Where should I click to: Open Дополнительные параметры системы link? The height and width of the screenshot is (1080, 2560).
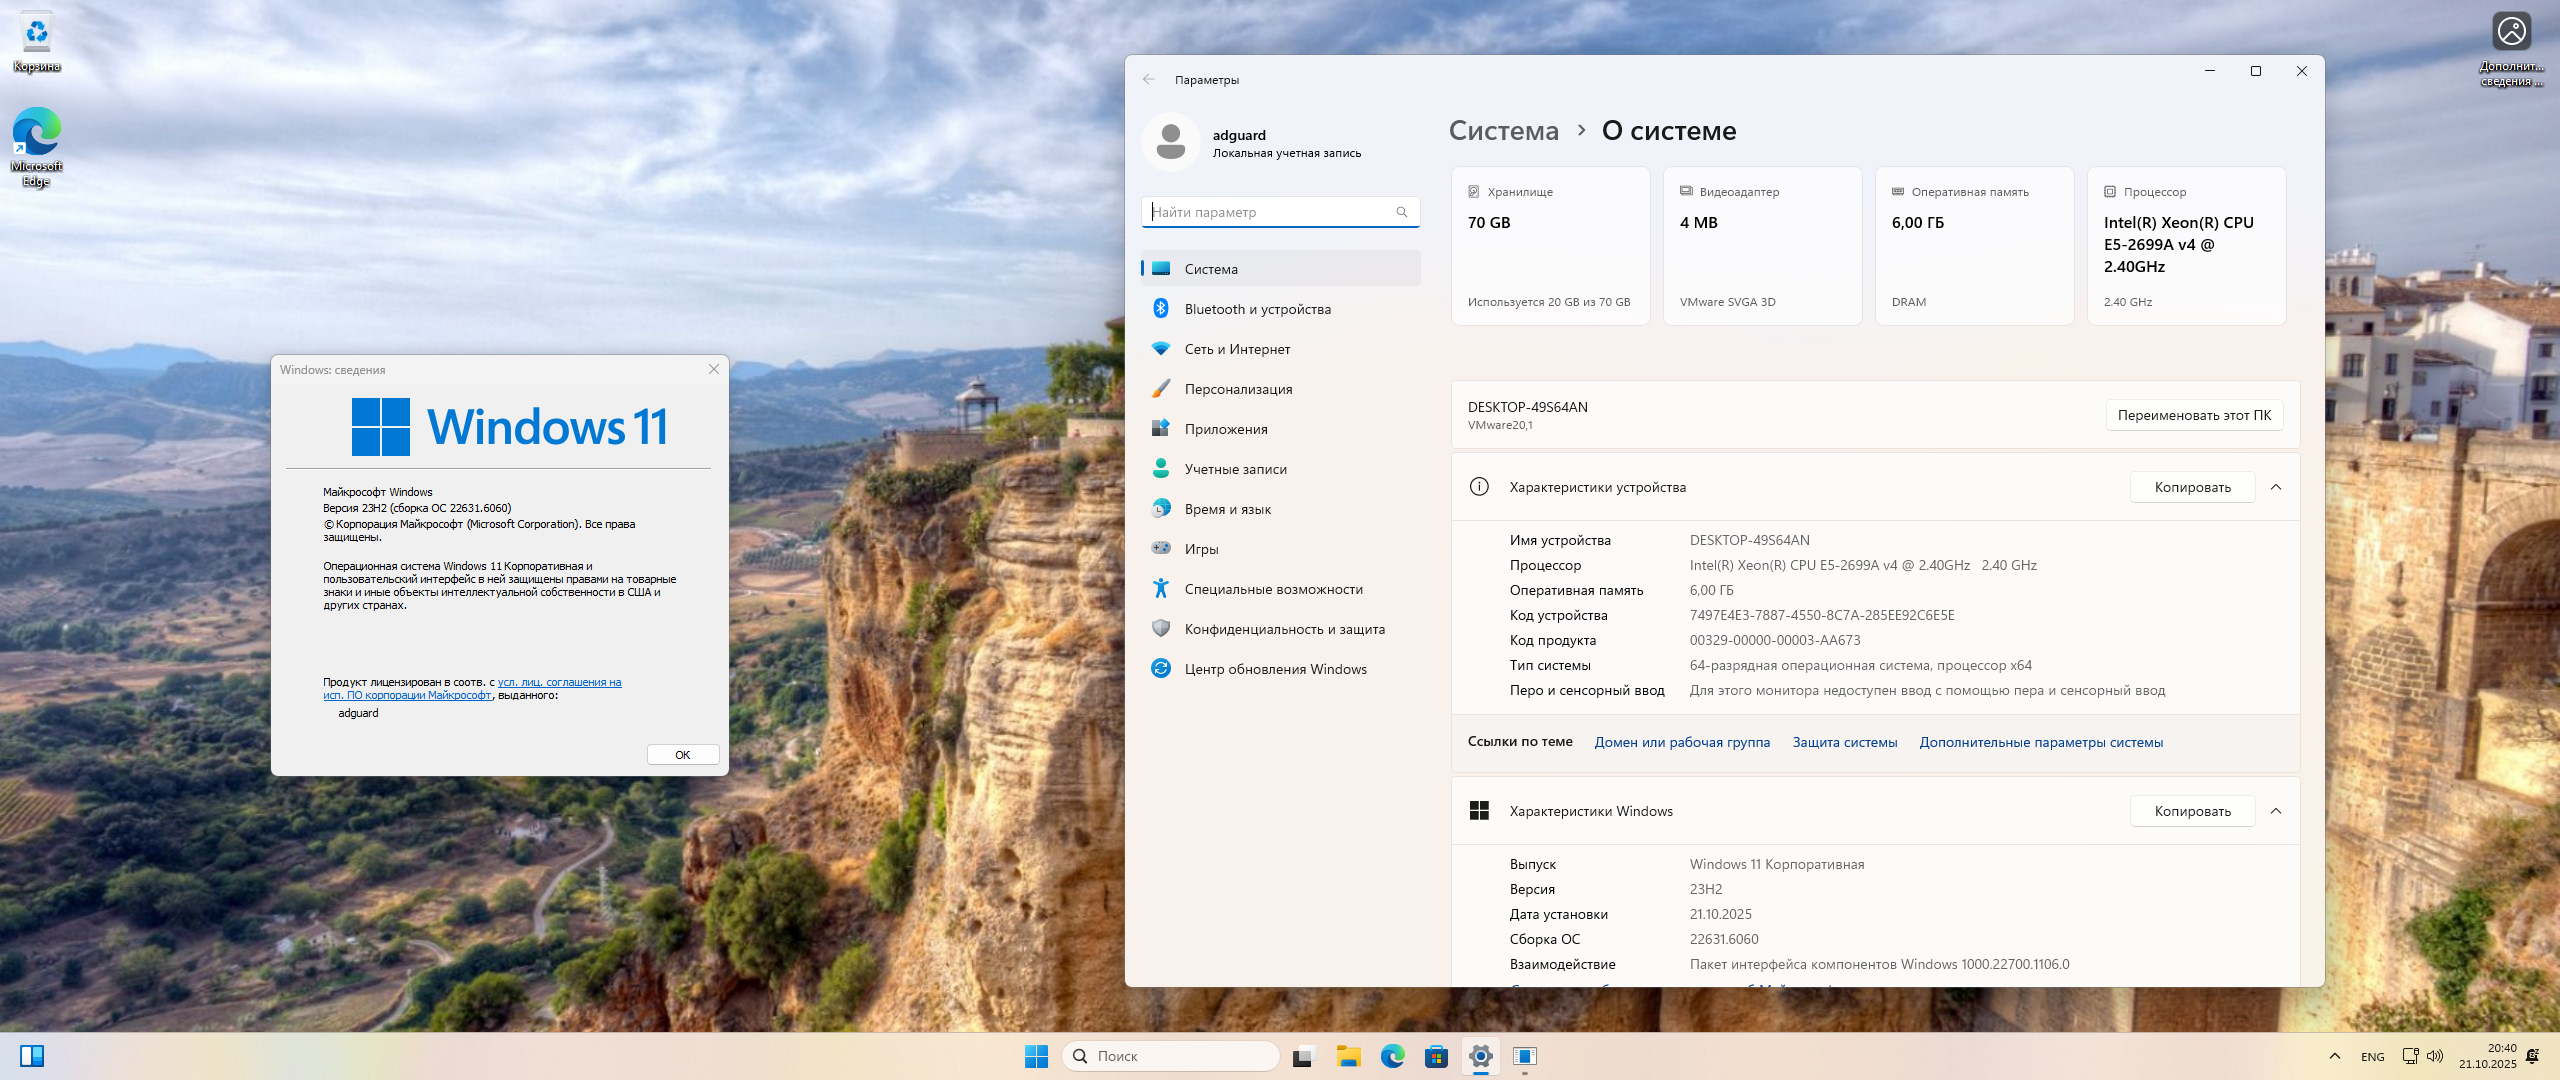[x=2040, y=742]
